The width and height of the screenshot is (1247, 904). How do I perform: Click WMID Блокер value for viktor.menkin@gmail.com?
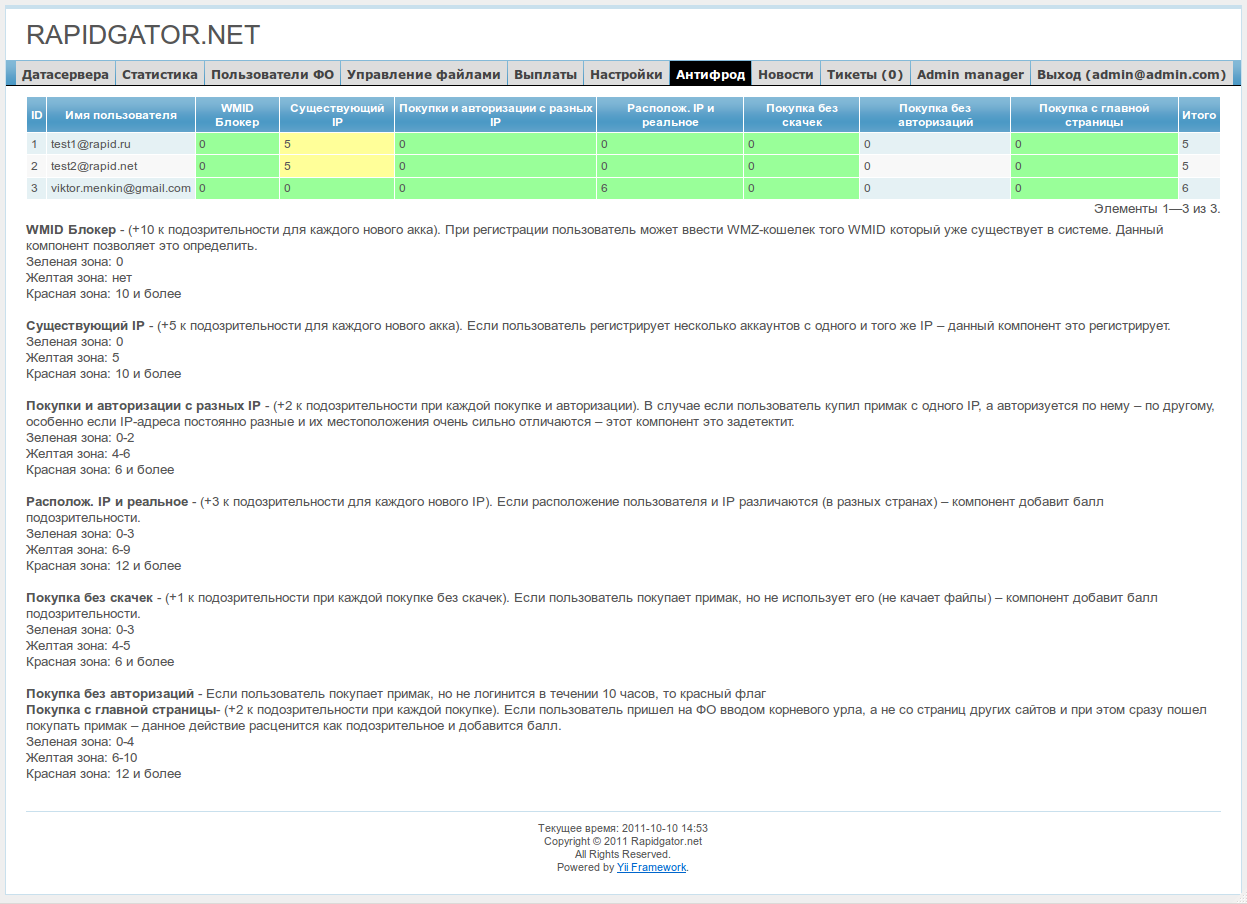coord(237,188)
